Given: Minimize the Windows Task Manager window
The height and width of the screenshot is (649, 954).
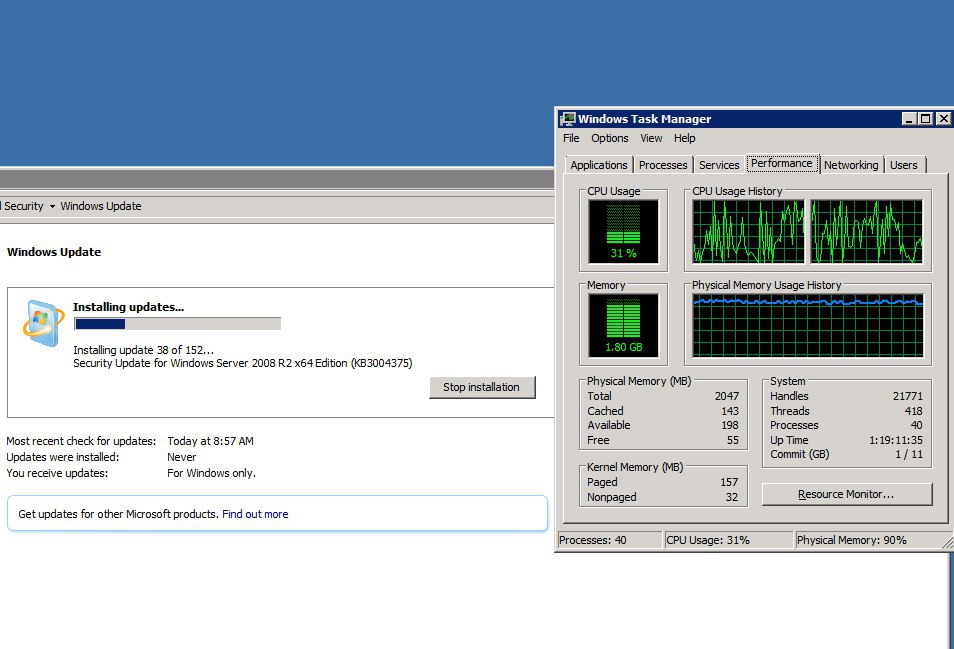Looking at the screenshot, I should click(x=908, y=119).
